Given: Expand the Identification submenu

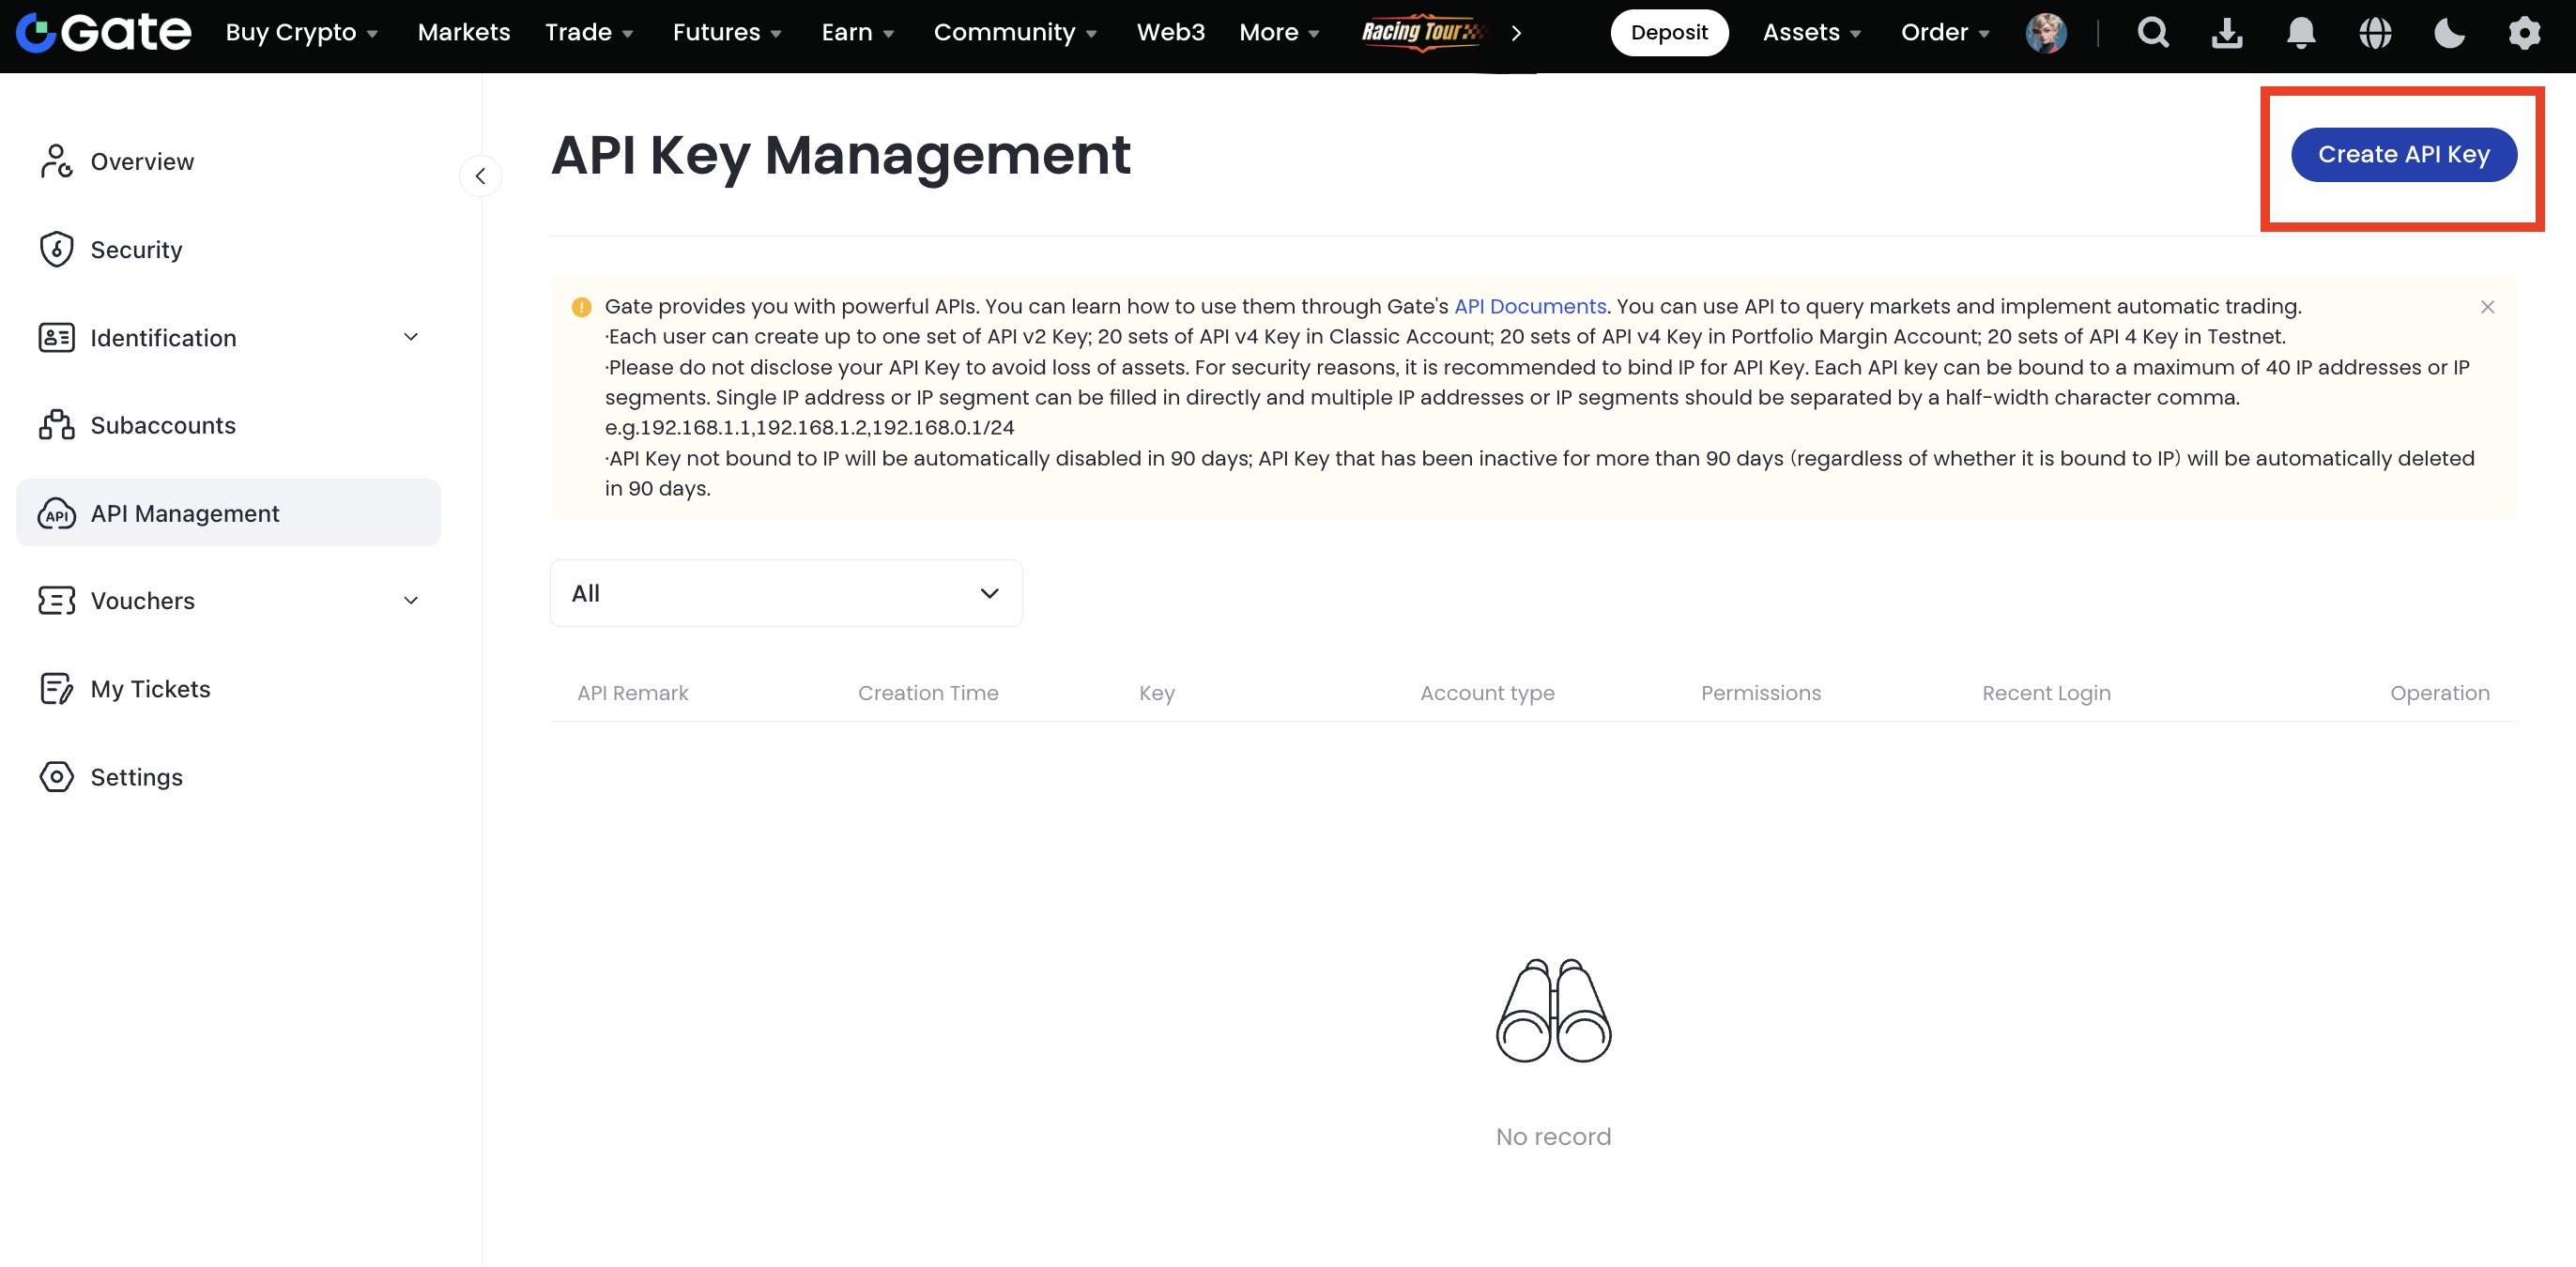Looking at the screenshot, I should (x=410, y=337).
